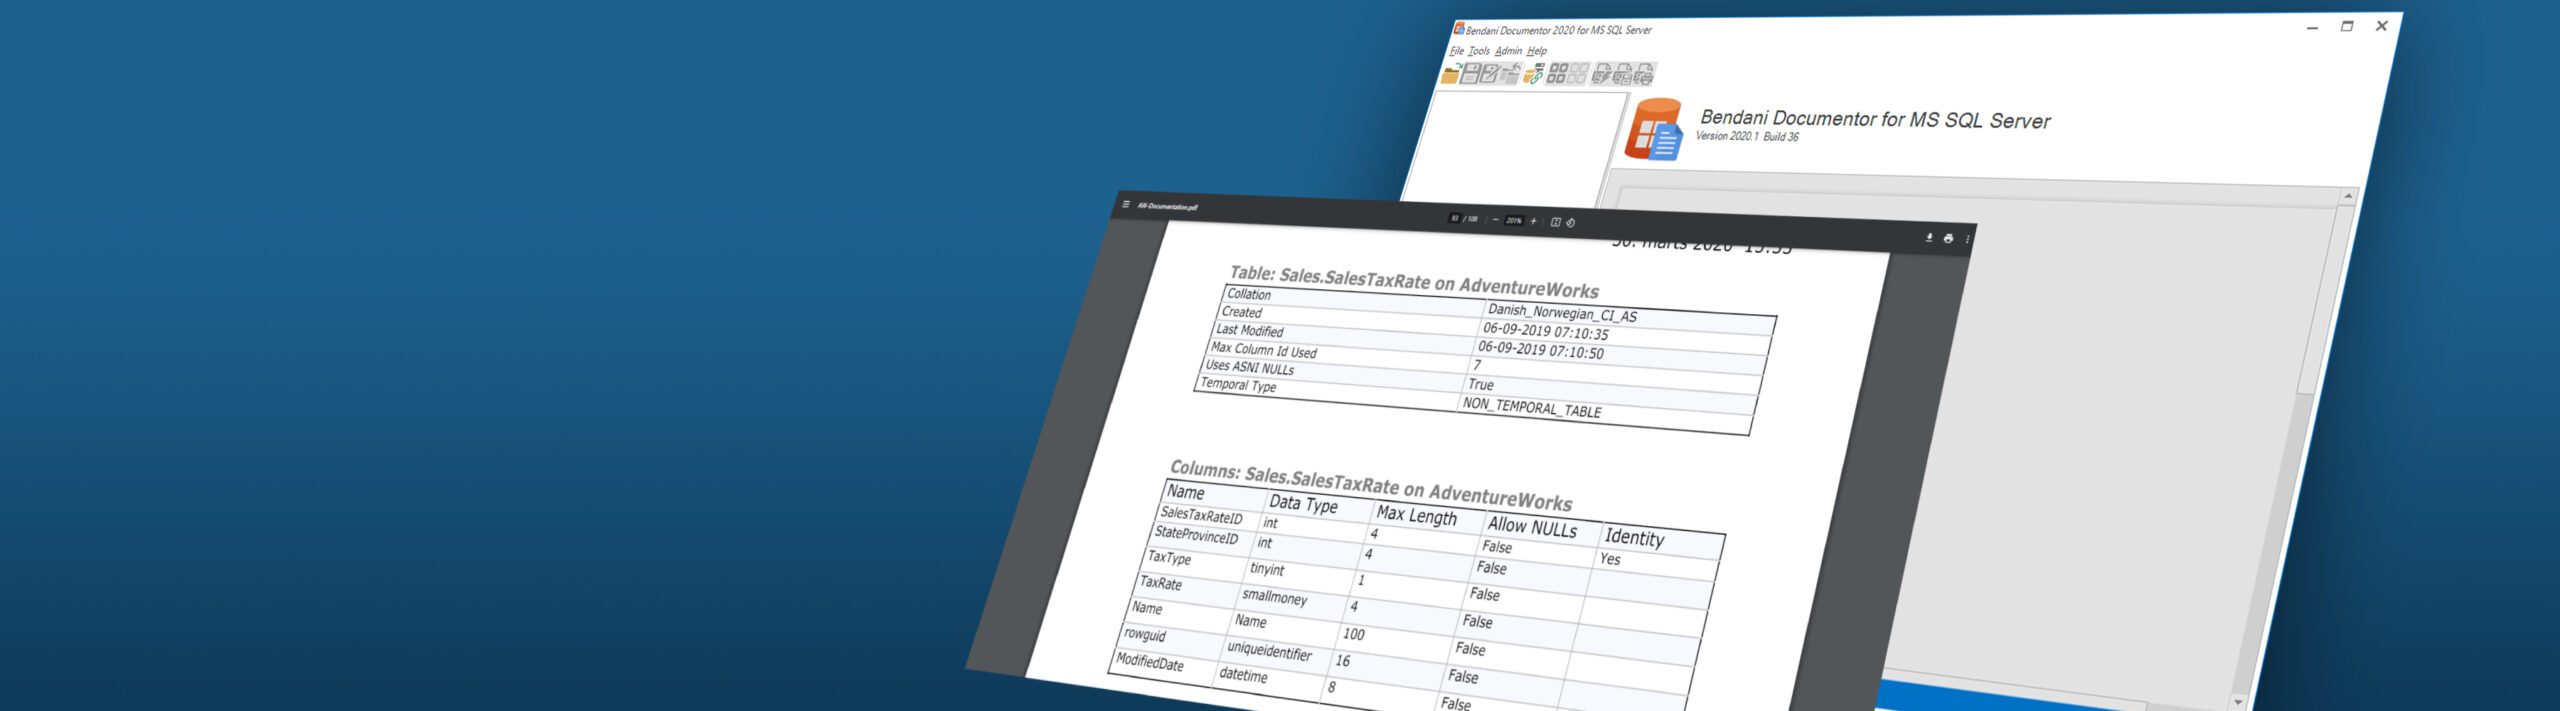
Task: Click the '100' max length cell
Action: click(1353, 634)
